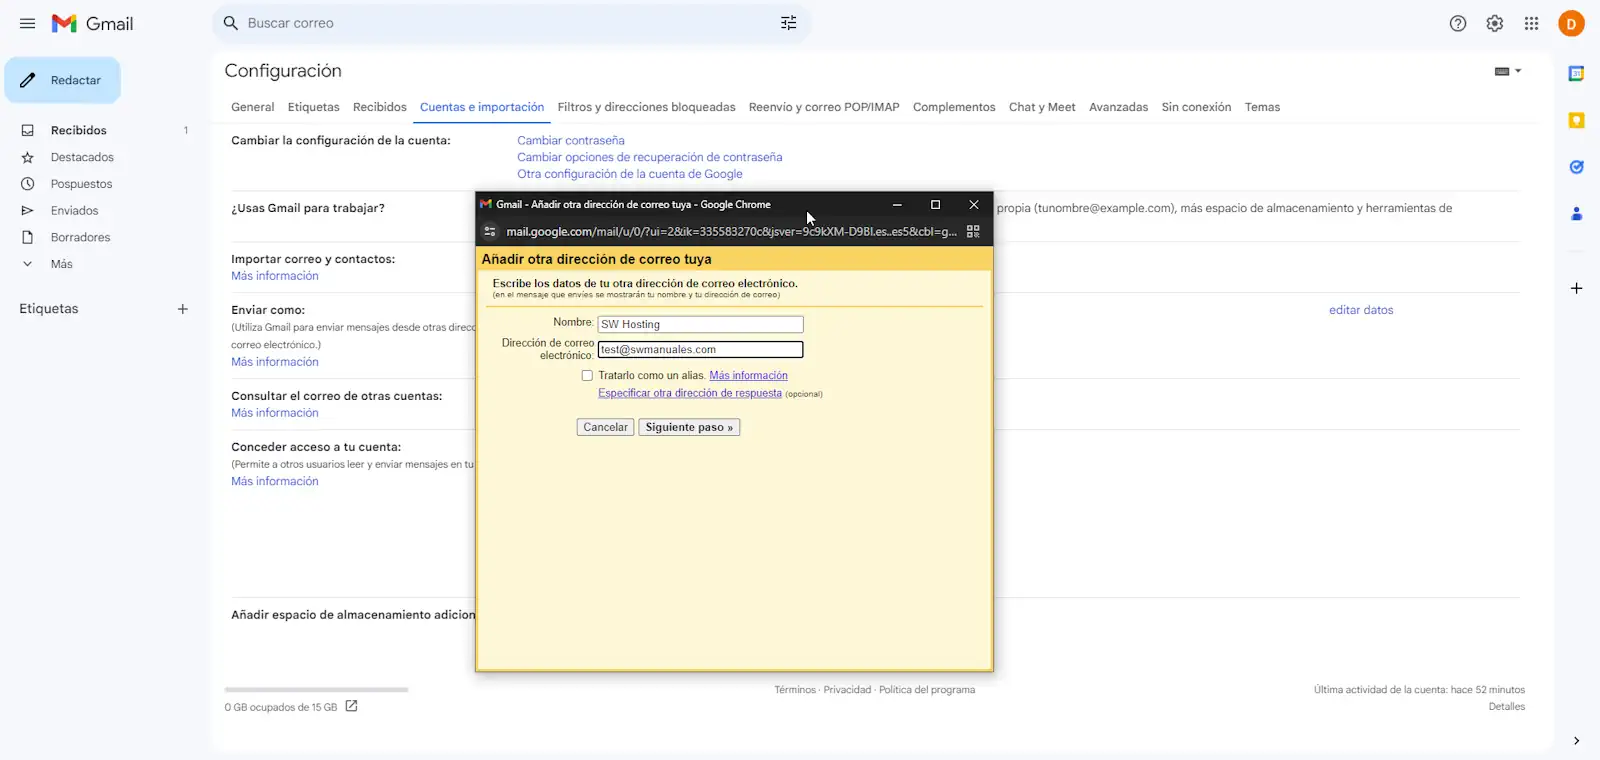The image size is (1600, 760).
Task: Click the Etiquetas sidebar heading
Action: coord(49,309)
